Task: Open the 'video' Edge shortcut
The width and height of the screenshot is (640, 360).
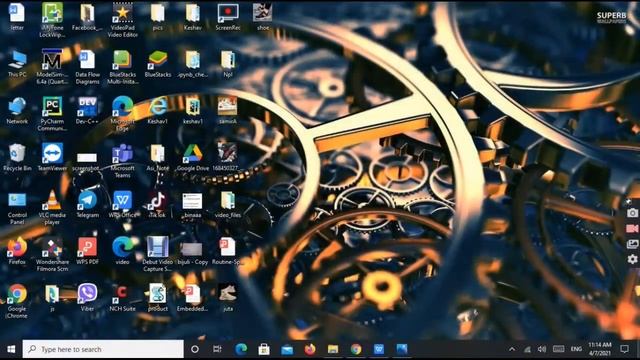Action: pos(122,251)
